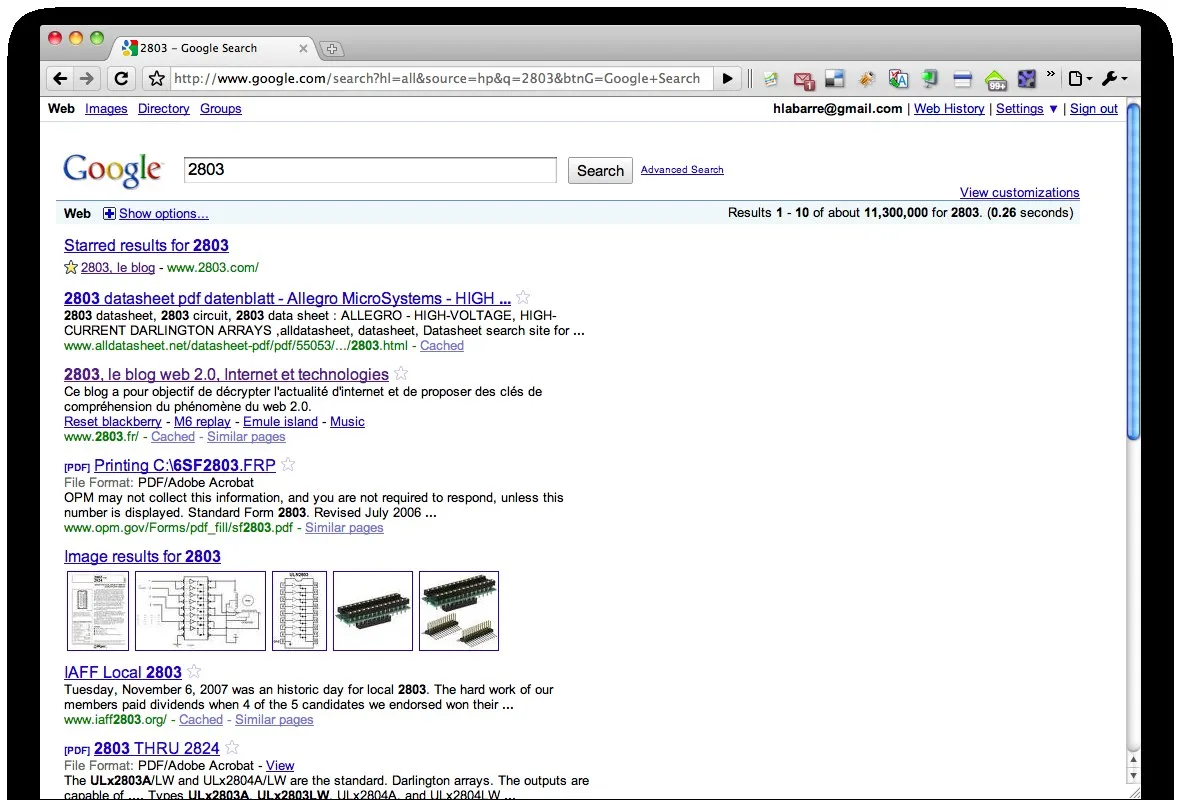Open '2803, le blog web 2.0' result
This screenshot has height=800, width=1181.
pyautogui.click(x=226, y=374)
